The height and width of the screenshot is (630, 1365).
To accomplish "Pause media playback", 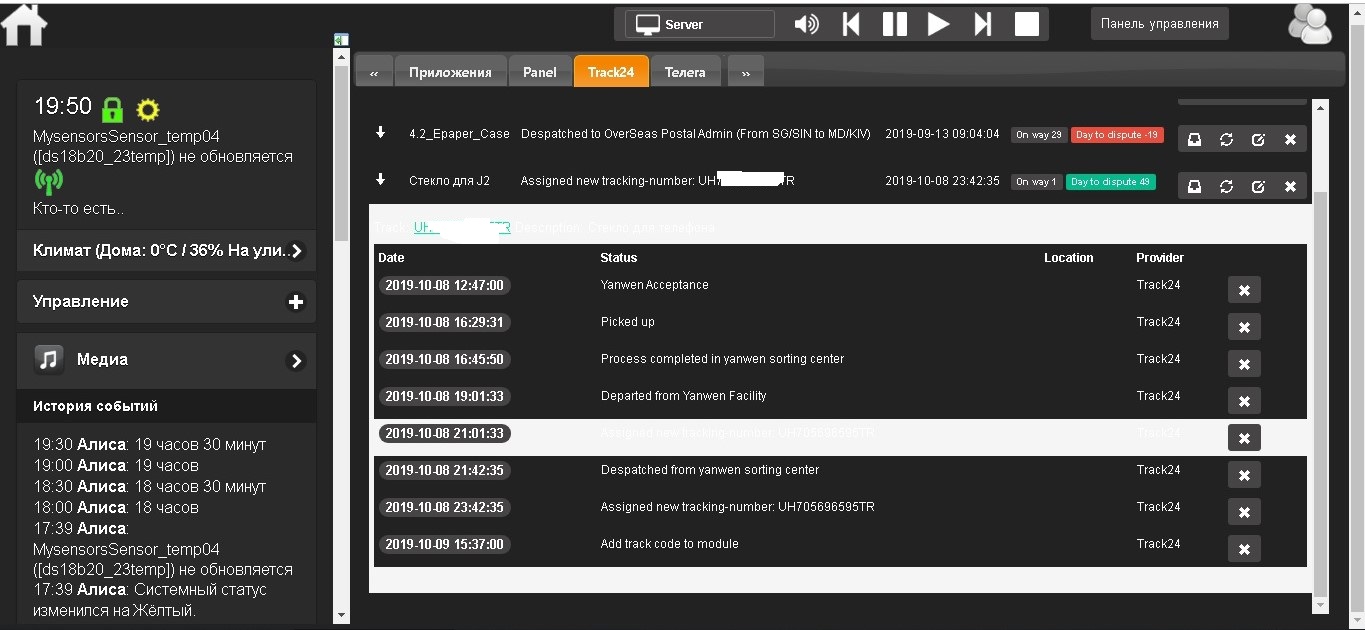I will [x=895, y=24].
